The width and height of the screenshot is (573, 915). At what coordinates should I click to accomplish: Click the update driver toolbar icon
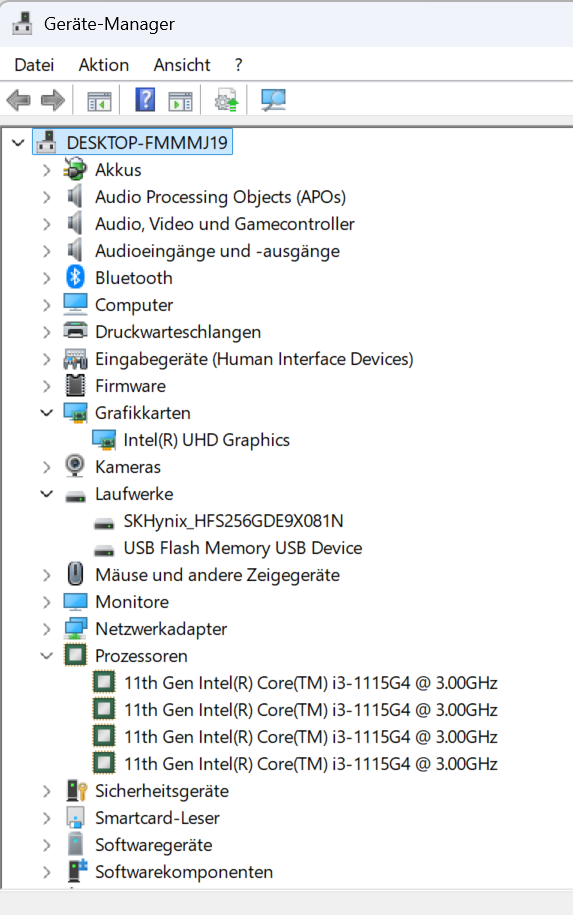pos(226,100)
